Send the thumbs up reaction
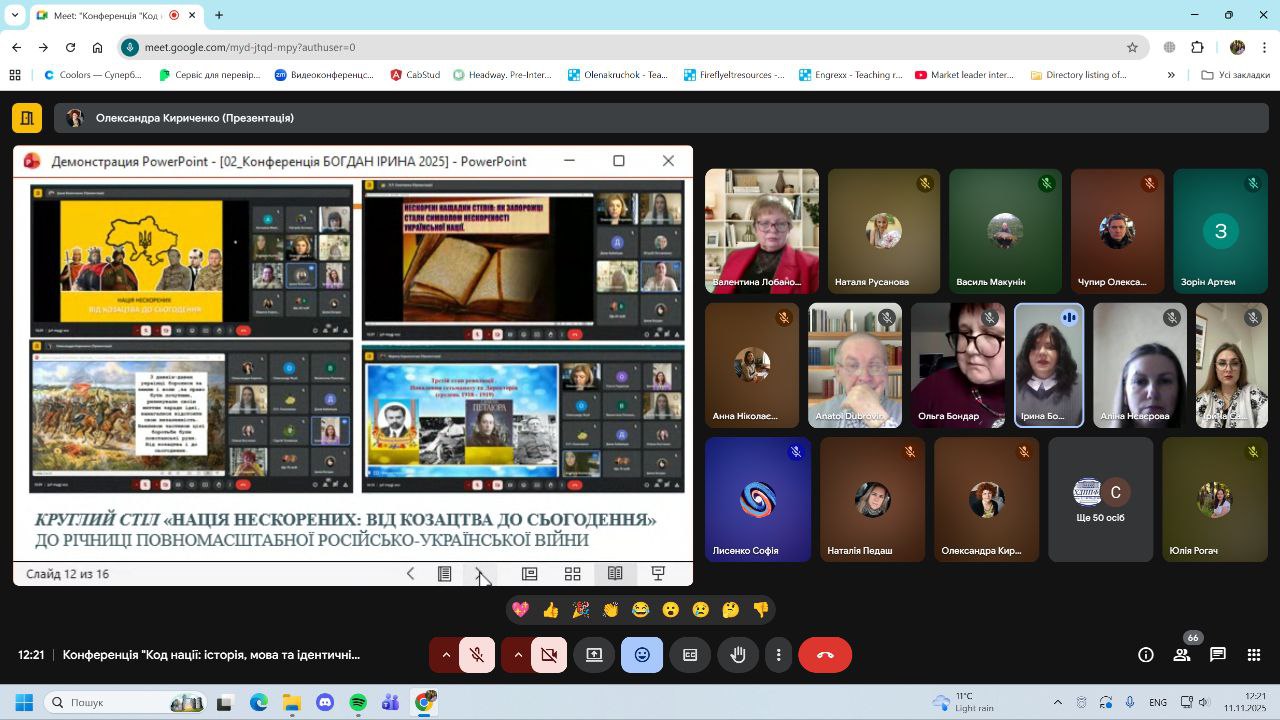Image resolution: width=1280 pixels, height=720 pixels. click(550, 610)
